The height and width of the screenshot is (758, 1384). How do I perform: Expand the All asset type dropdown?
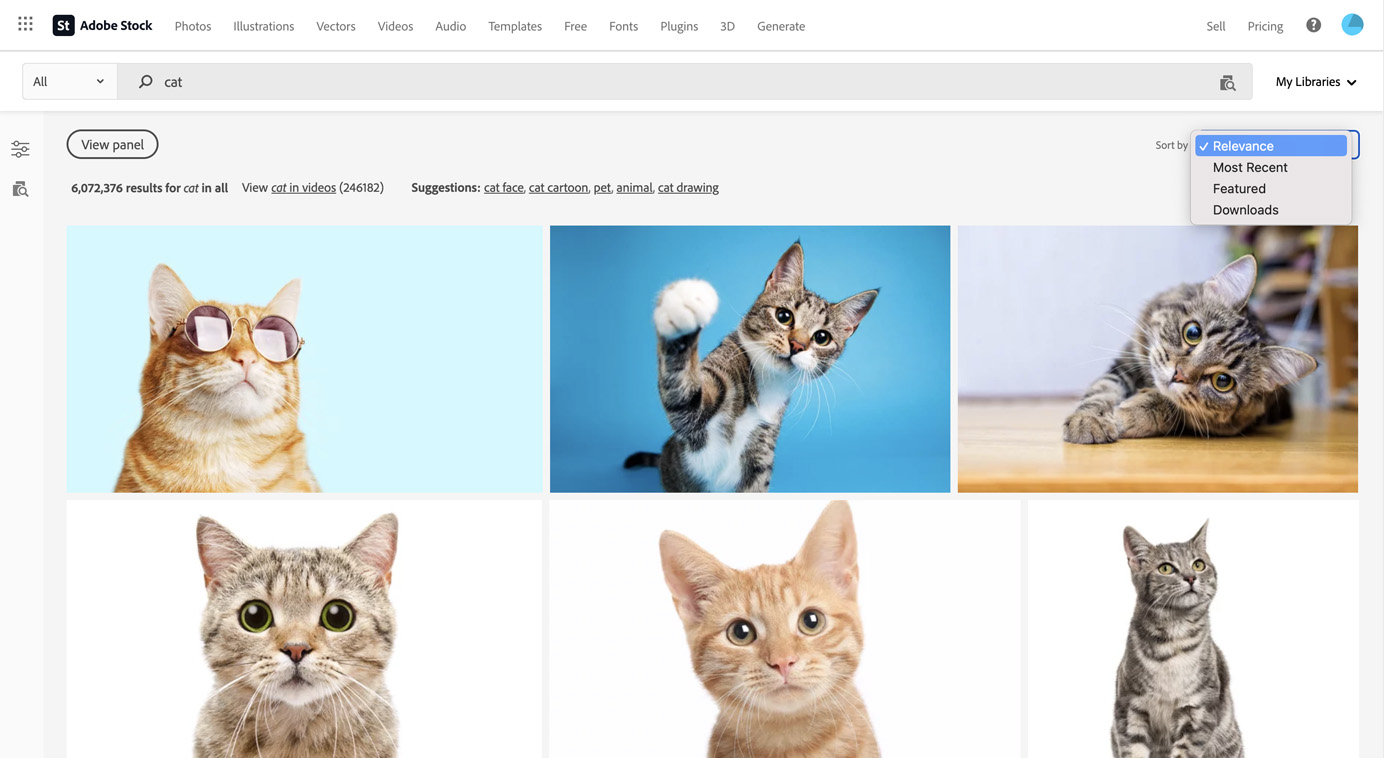tap(69, 82)
